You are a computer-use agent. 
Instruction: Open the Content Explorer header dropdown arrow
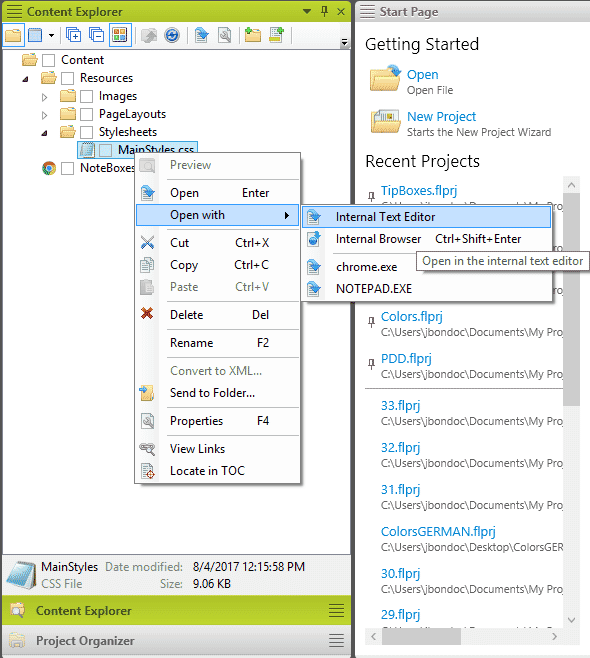click(x=307, y=11)
